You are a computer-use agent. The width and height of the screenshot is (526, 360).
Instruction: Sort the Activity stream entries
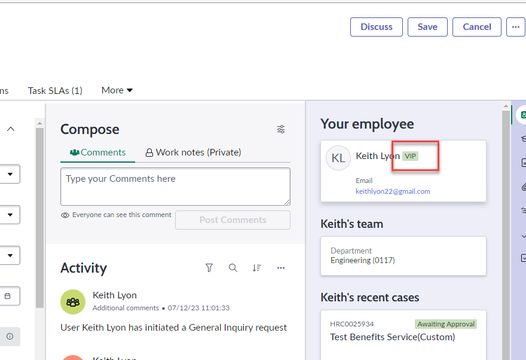(x=257, y=268)
